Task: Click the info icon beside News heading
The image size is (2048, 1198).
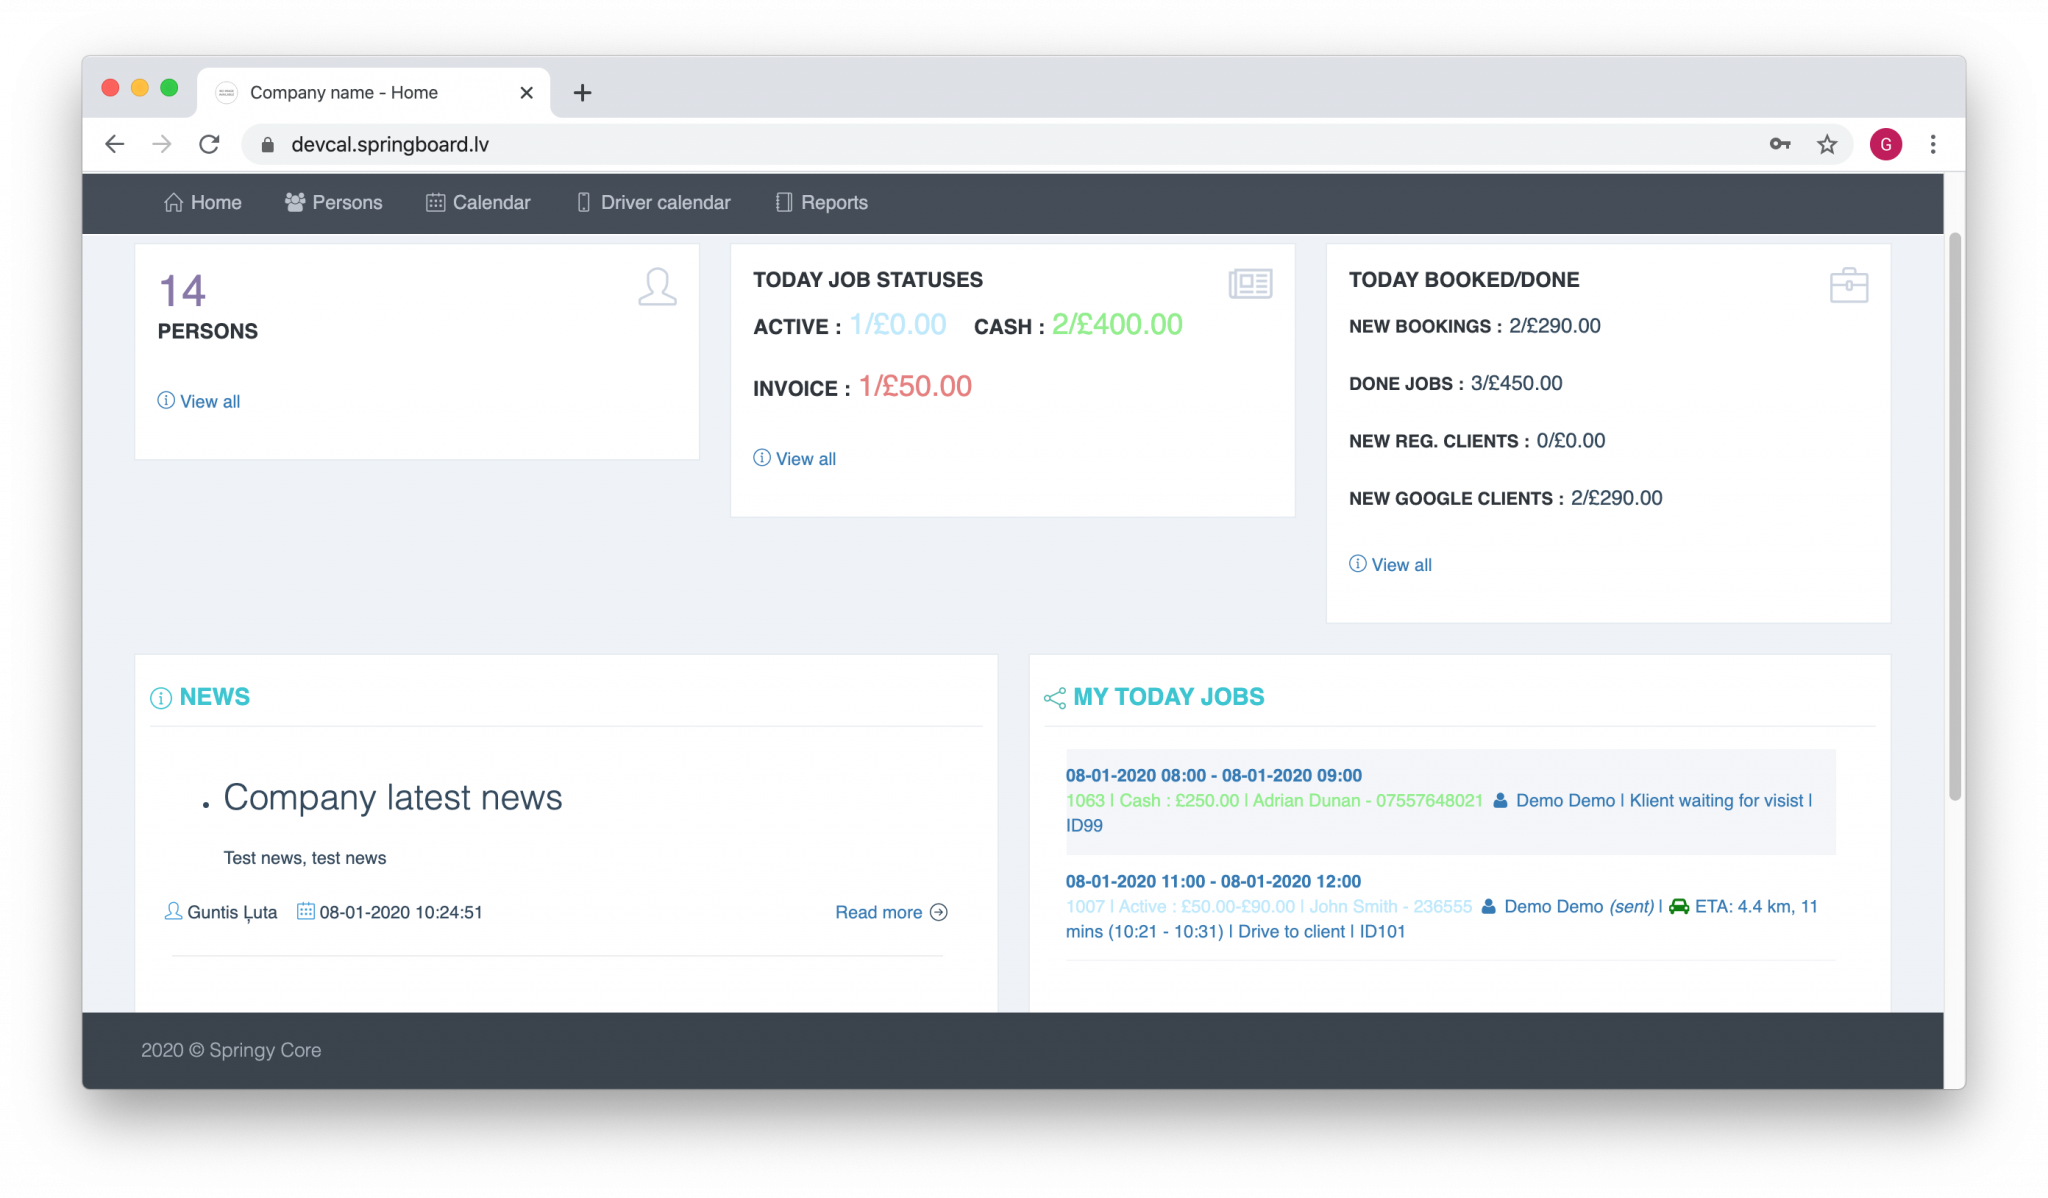Action: (x=160, y=698)
